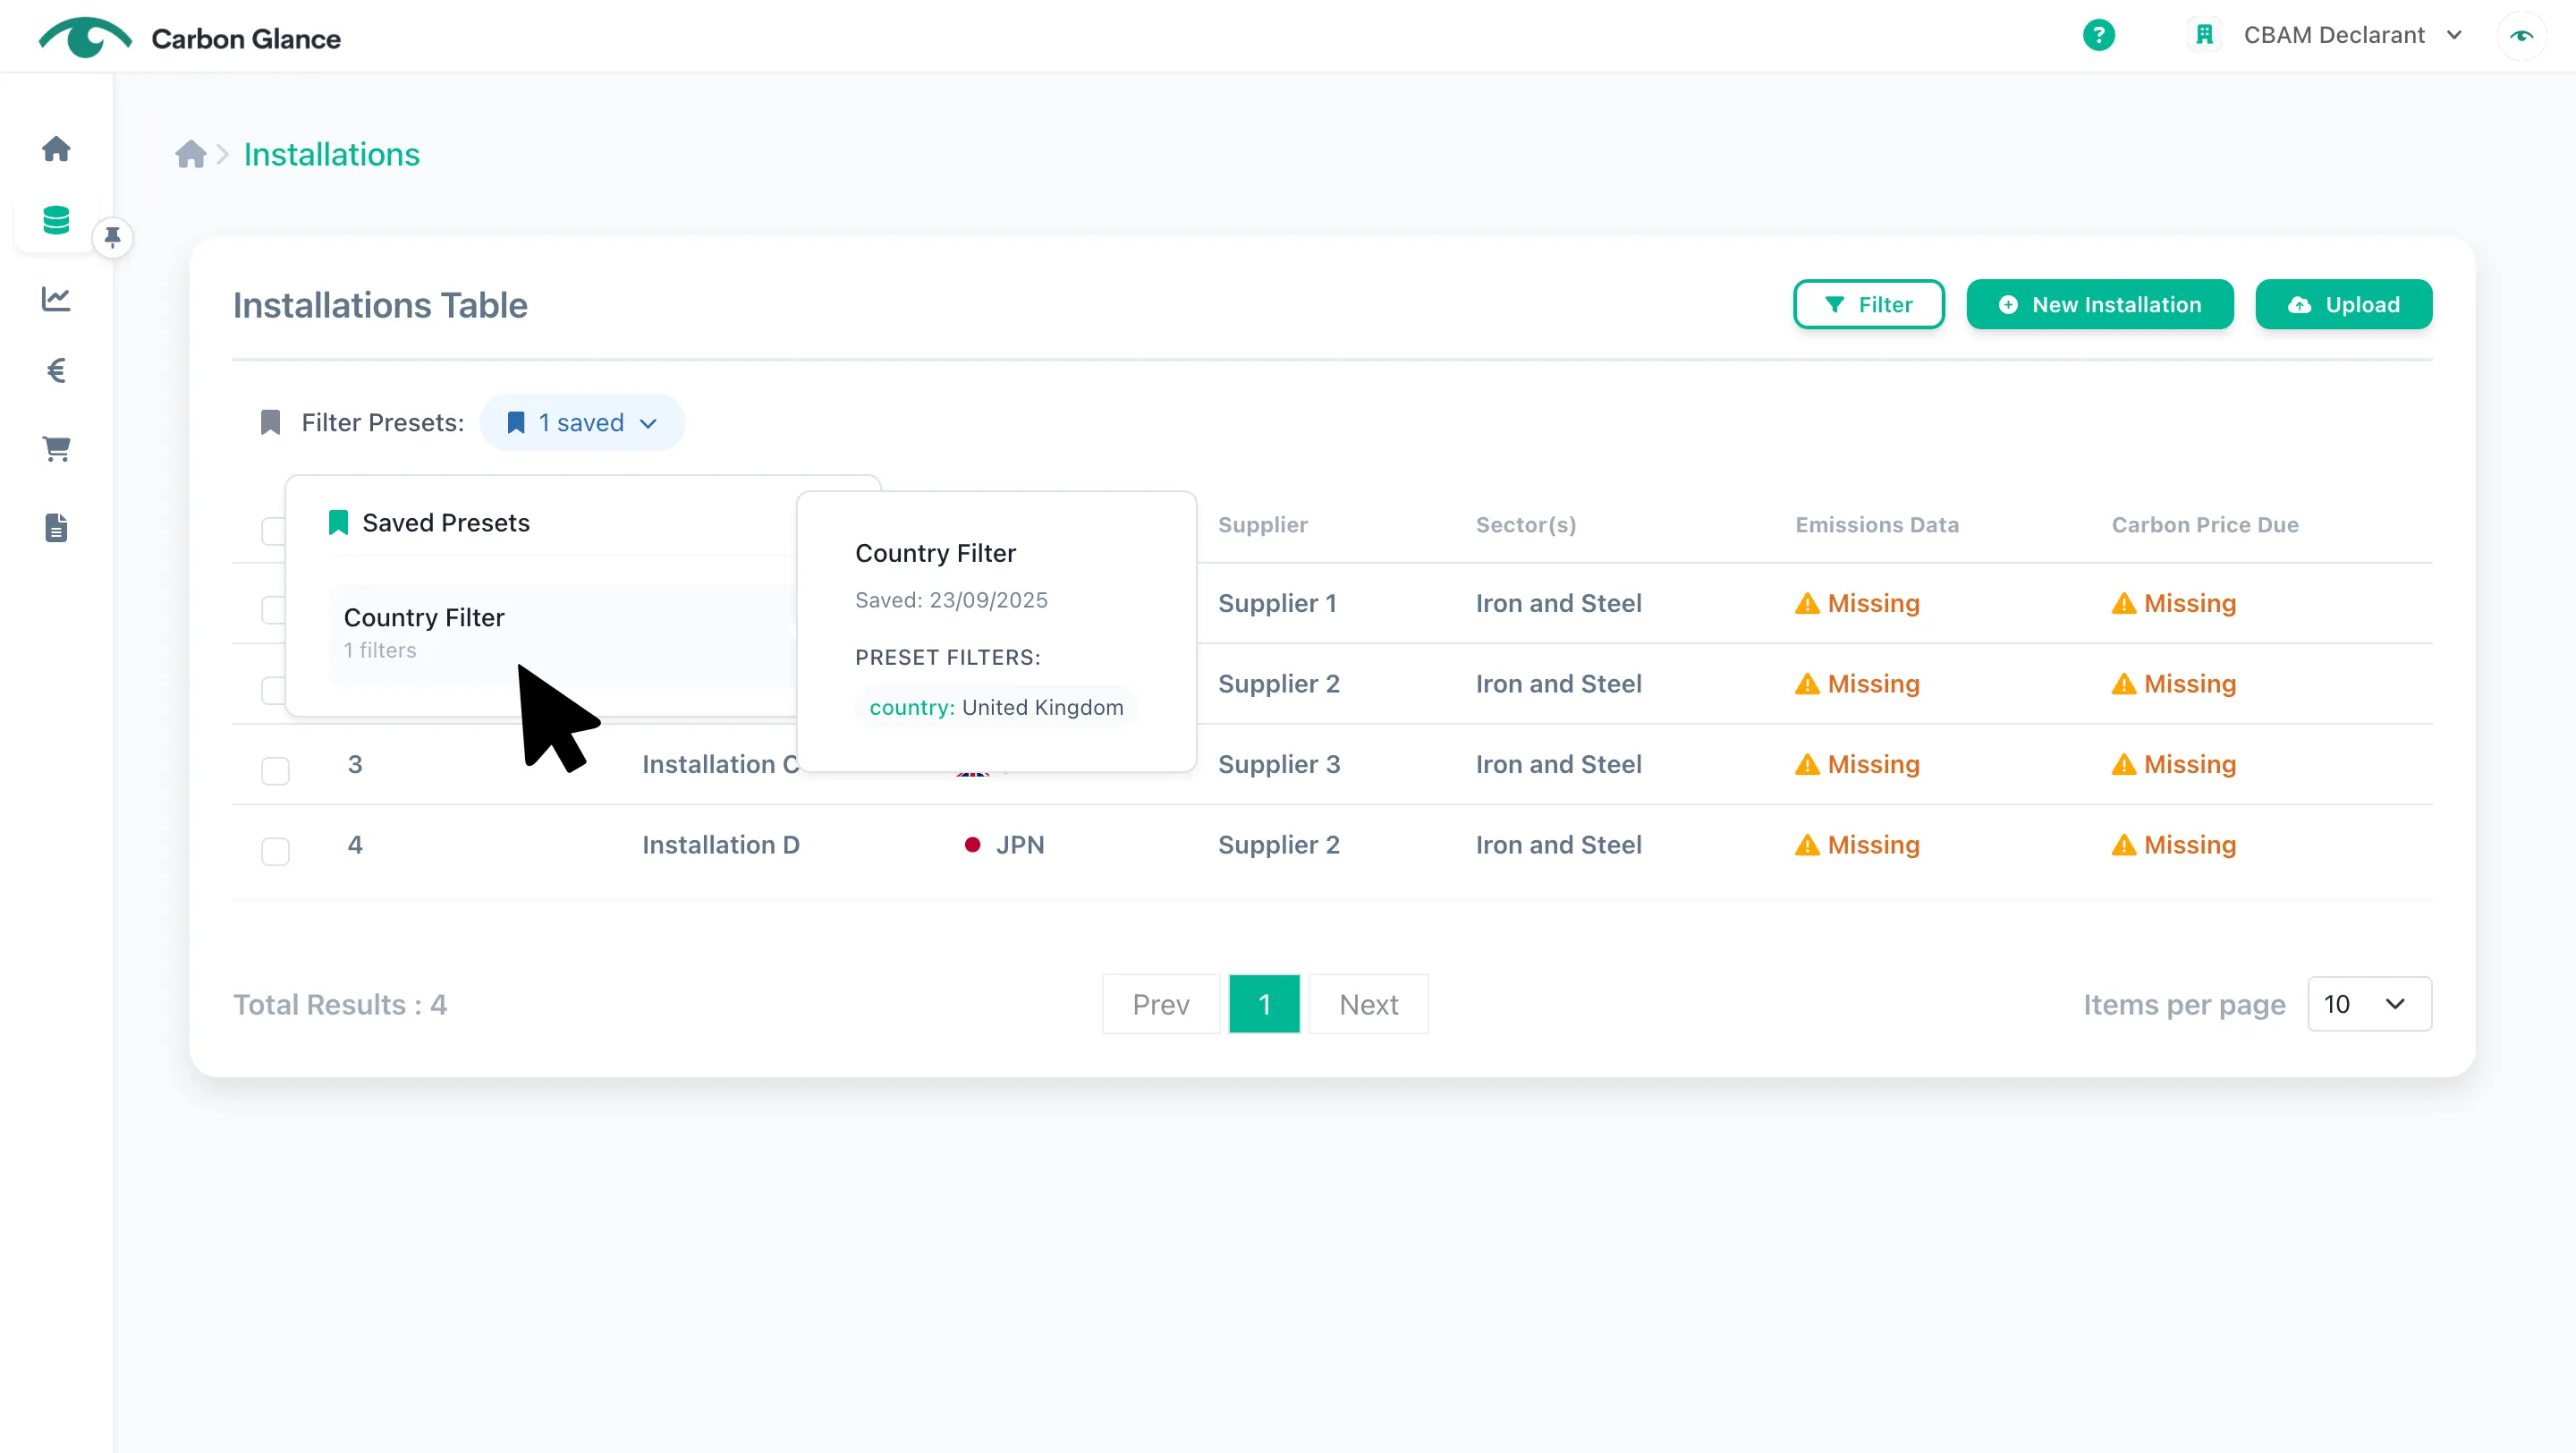Click the New Installation button
The width and height of the screenshot is (2576, 1453).
point(2099,304)
